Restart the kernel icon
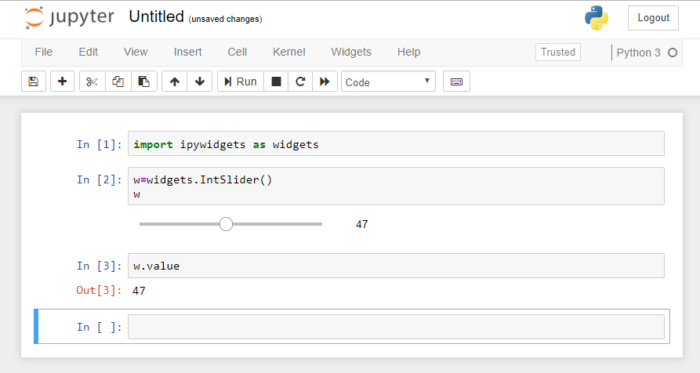The image size is (700, 373). coord(300,82)
